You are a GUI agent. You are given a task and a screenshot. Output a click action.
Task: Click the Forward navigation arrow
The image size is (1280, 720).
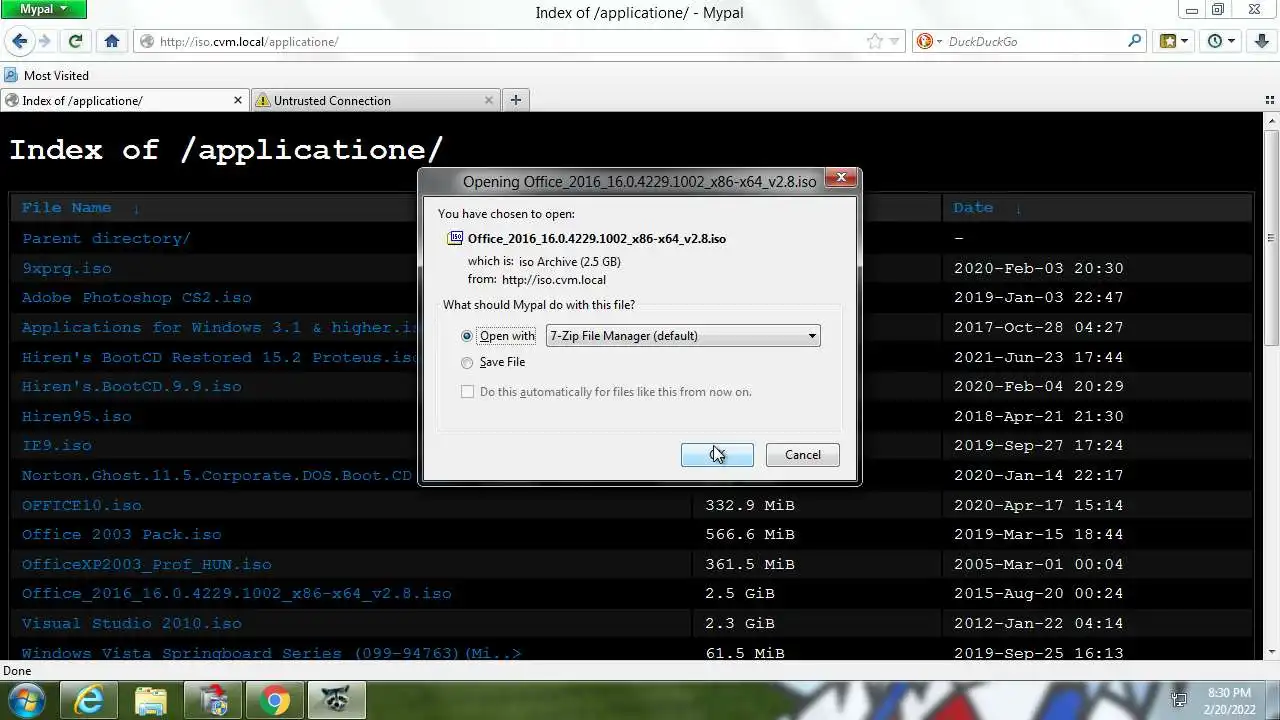44,41
